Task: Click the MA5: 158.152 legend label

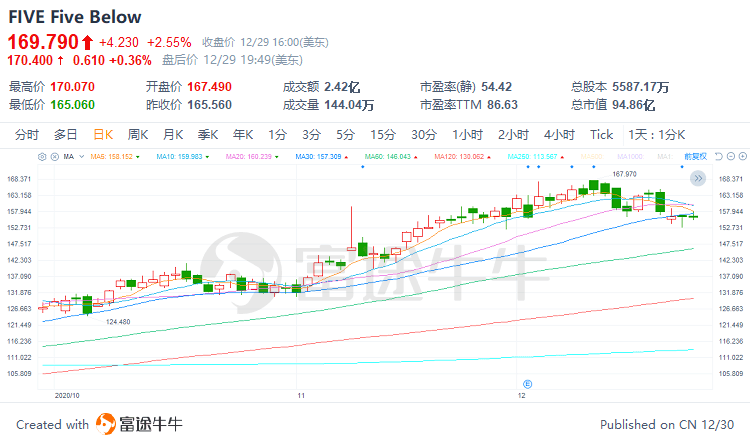Action: click(x=111, y=156)
